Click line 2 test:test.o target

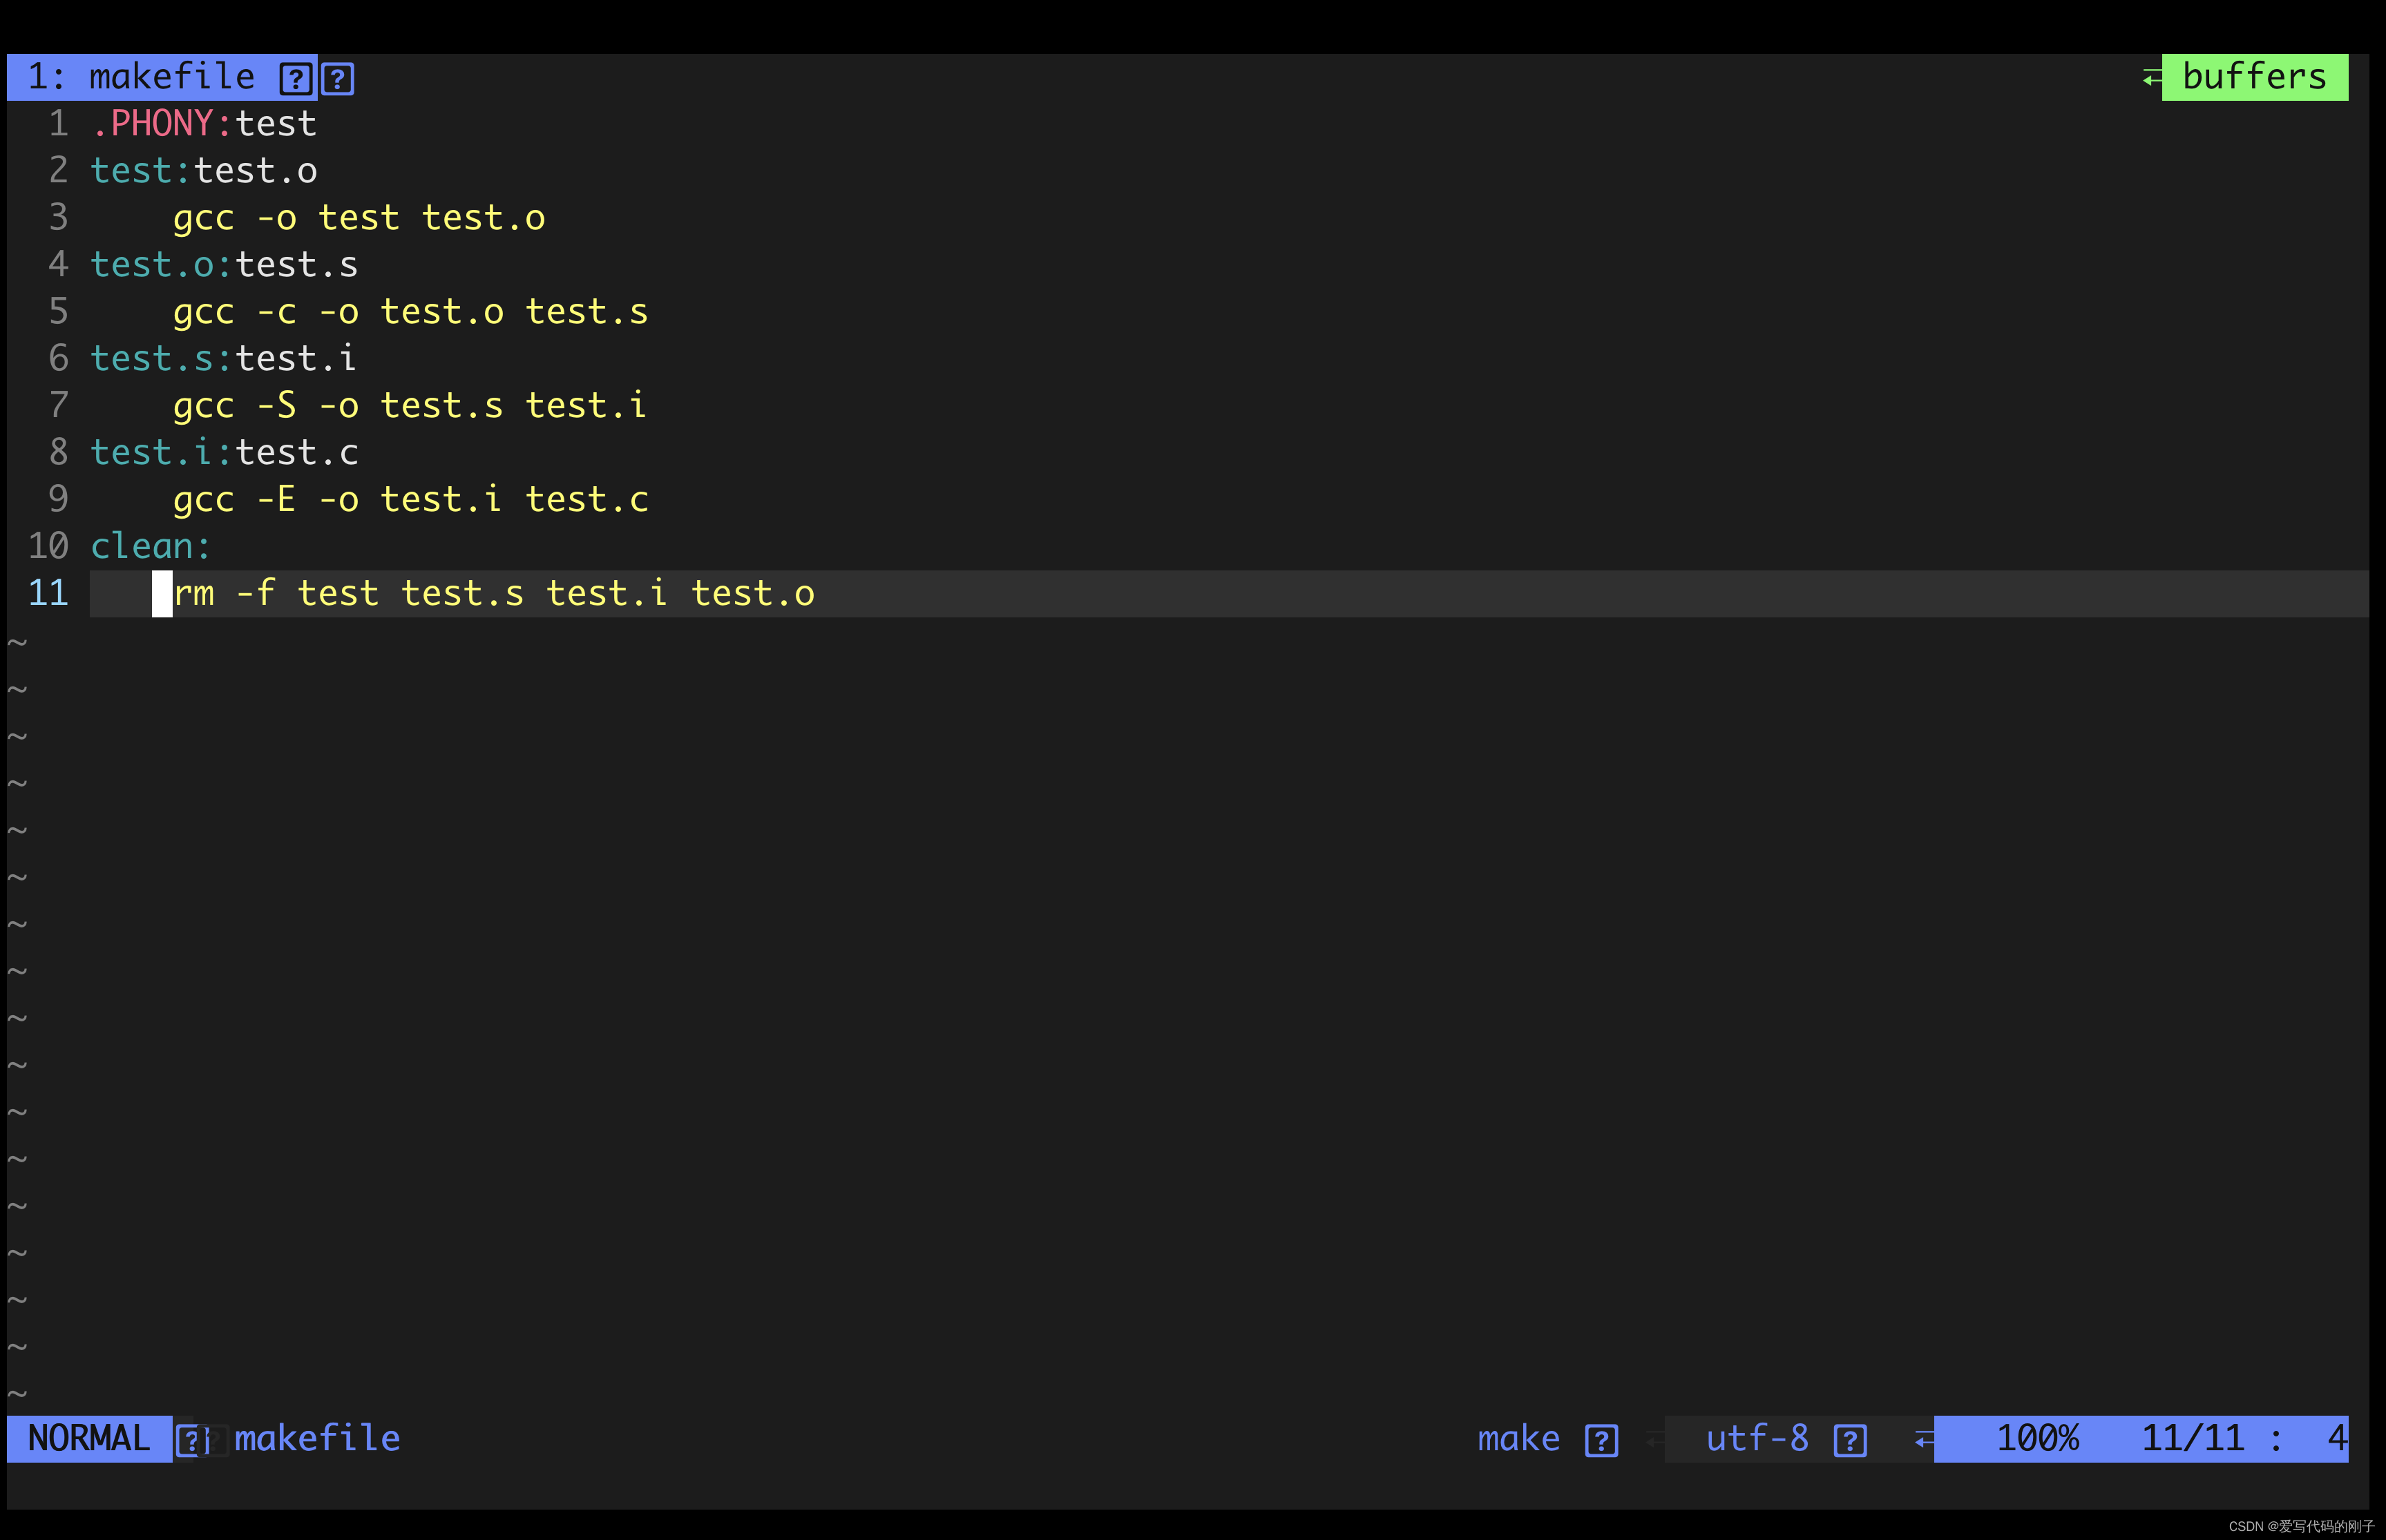204,171
